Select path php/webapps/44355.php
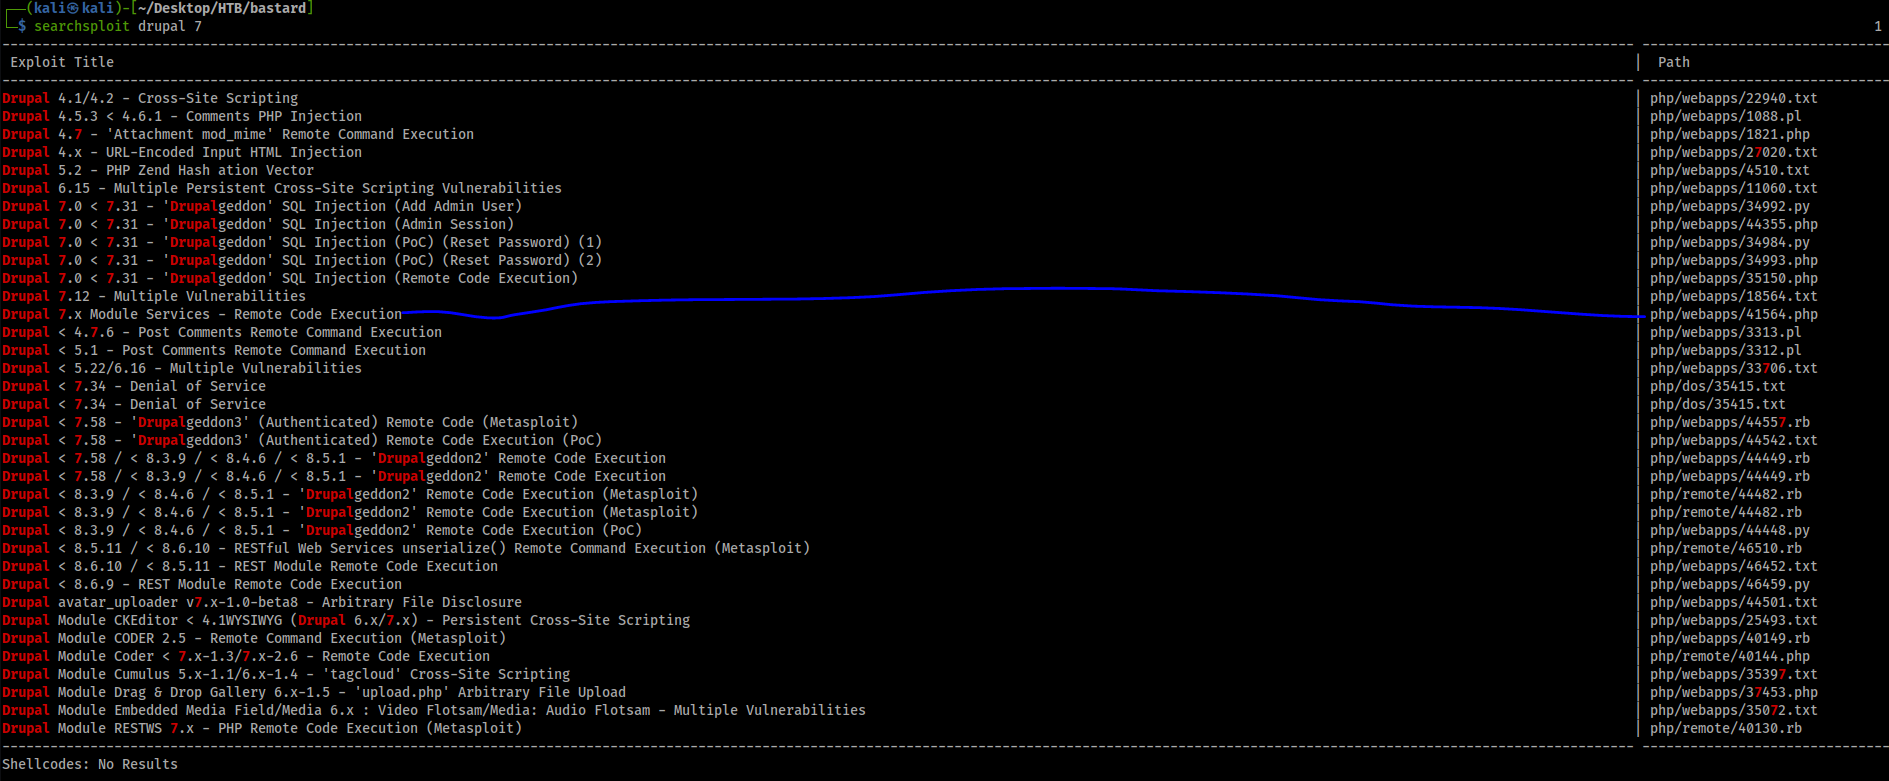Viewport: 1889px width, 781px height. (1734, 224)
